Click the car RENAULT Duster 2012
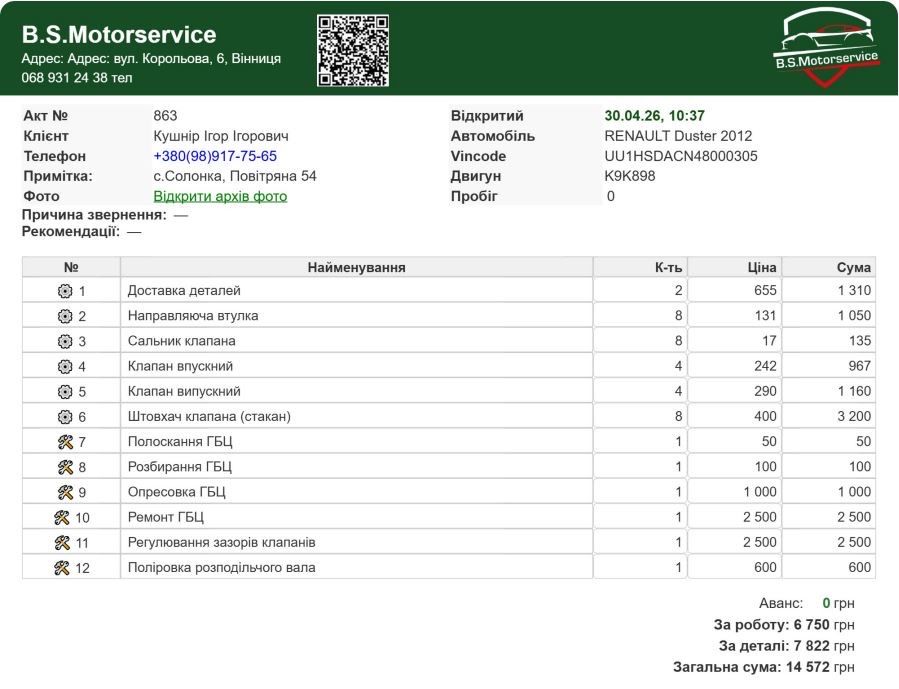 pos(678,136)
